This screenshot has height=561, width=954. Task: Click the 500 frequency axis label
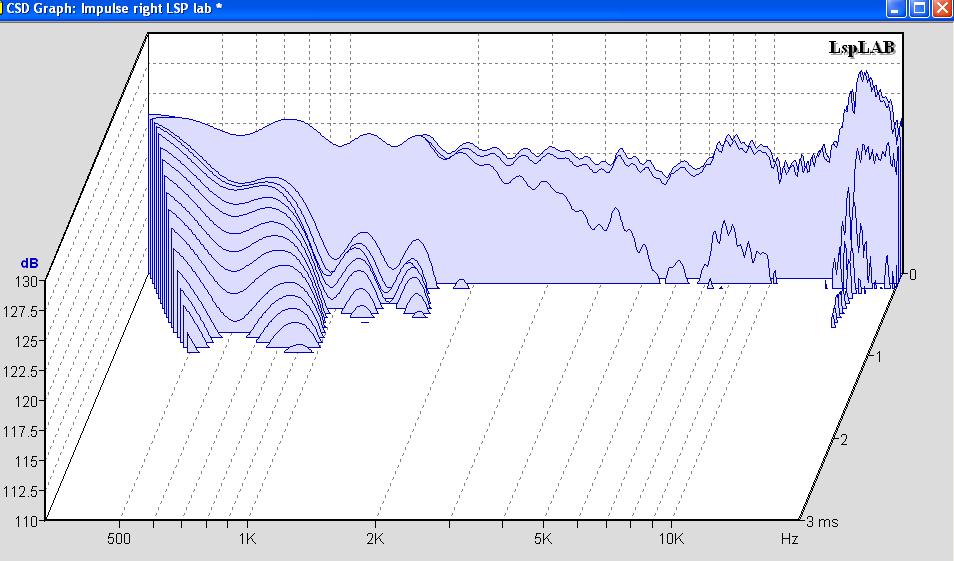[119, 538]
